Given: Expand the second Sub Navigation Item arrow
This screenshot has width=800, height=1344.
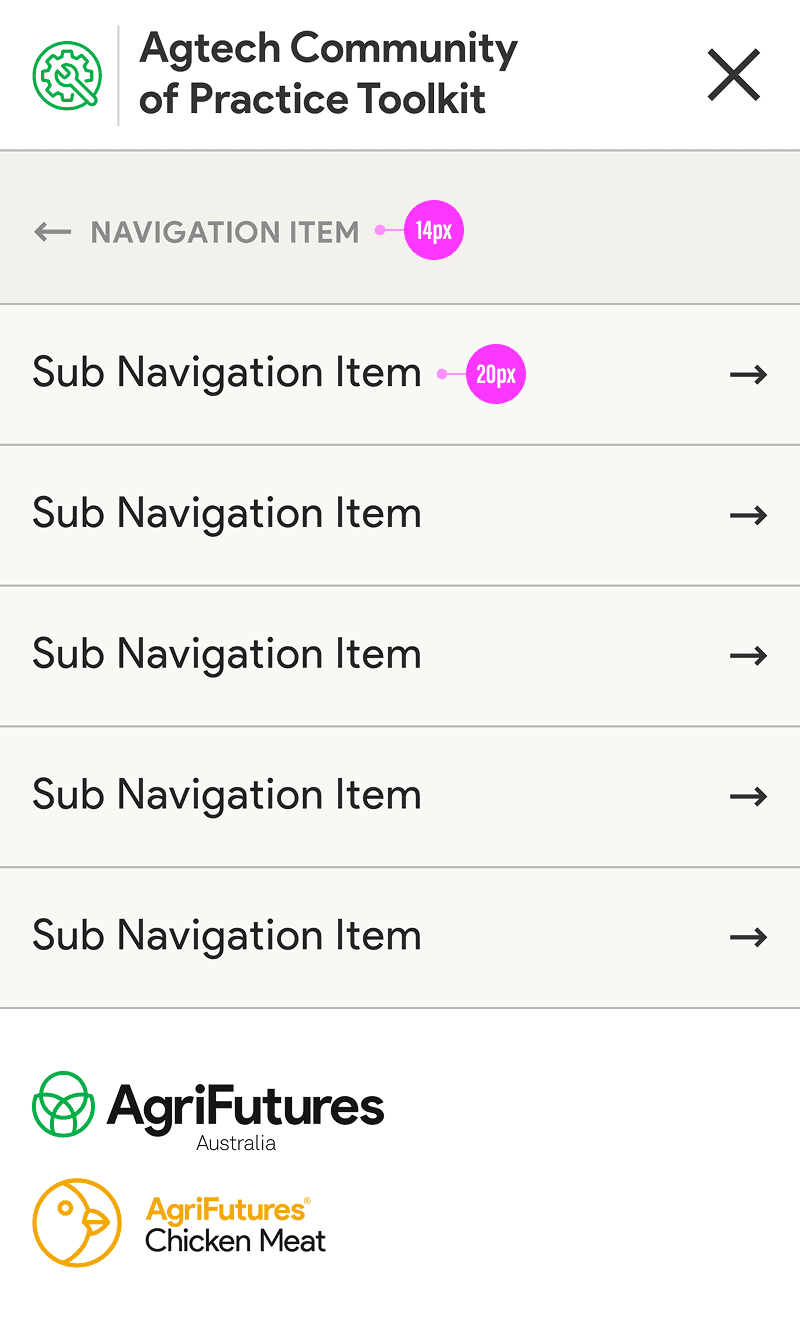Looking at the screenshot, I should point(748,516).
